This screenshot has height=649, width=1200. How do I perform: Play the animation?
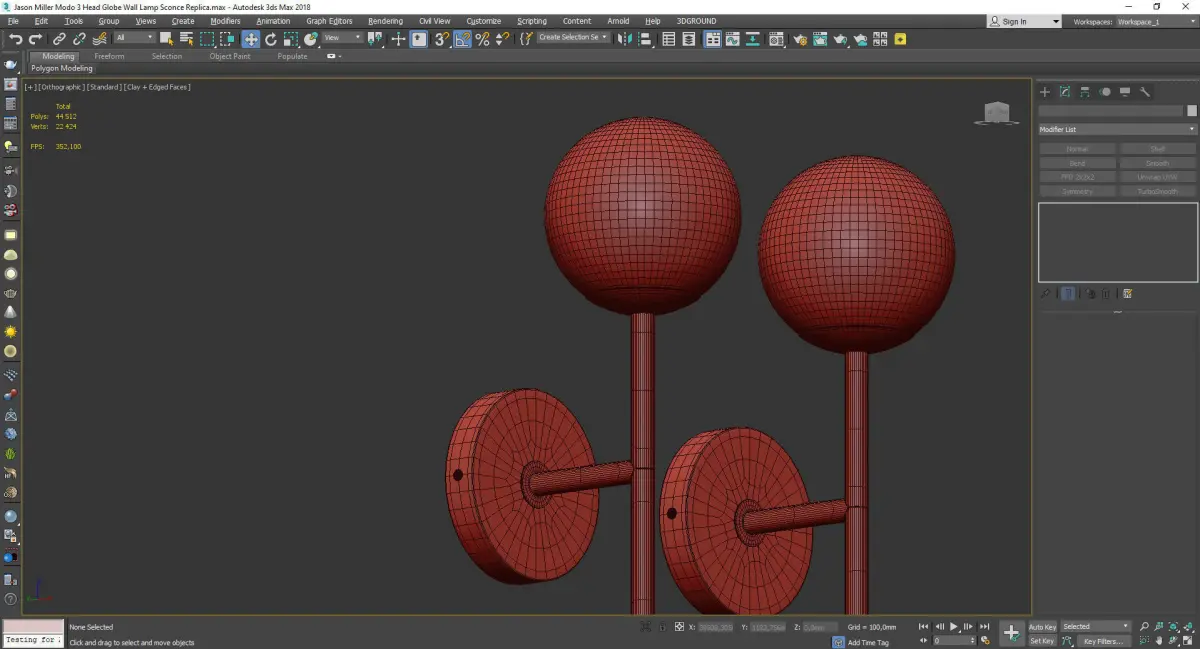tap(954, 626)
